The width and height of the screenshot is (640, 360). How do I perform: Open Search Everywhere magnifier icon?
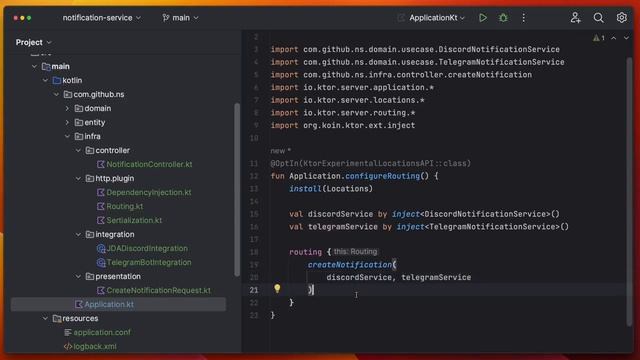pyautogui.click(x=598, y=18)
